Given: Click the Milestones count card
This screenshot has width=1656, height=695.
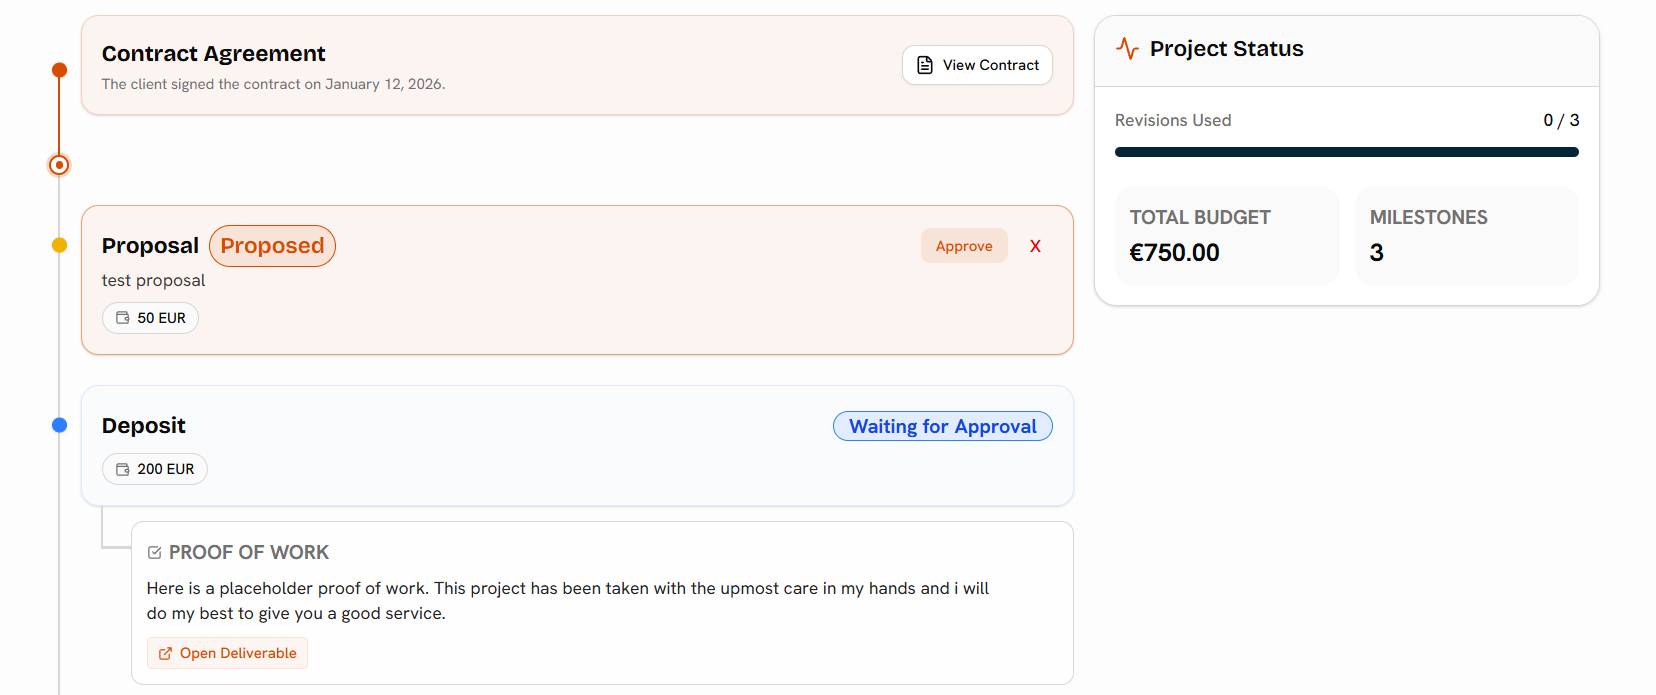Looking at the screenshot, I should click(1466, 236).
